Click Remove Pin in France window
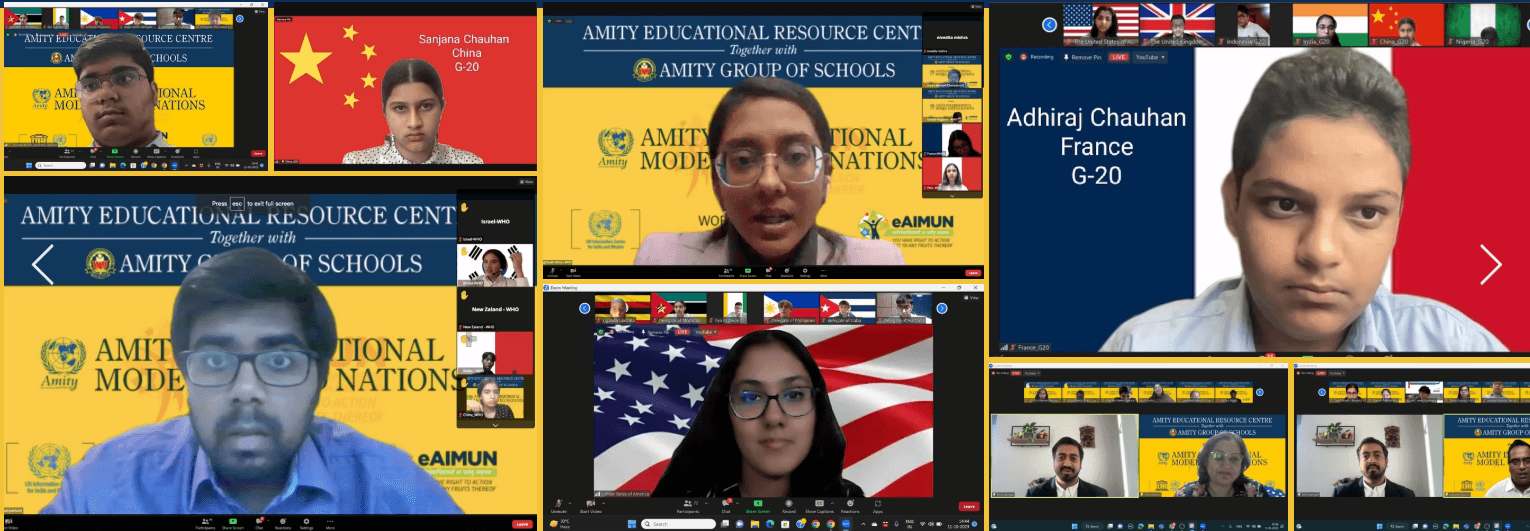 pos(1082,57)
